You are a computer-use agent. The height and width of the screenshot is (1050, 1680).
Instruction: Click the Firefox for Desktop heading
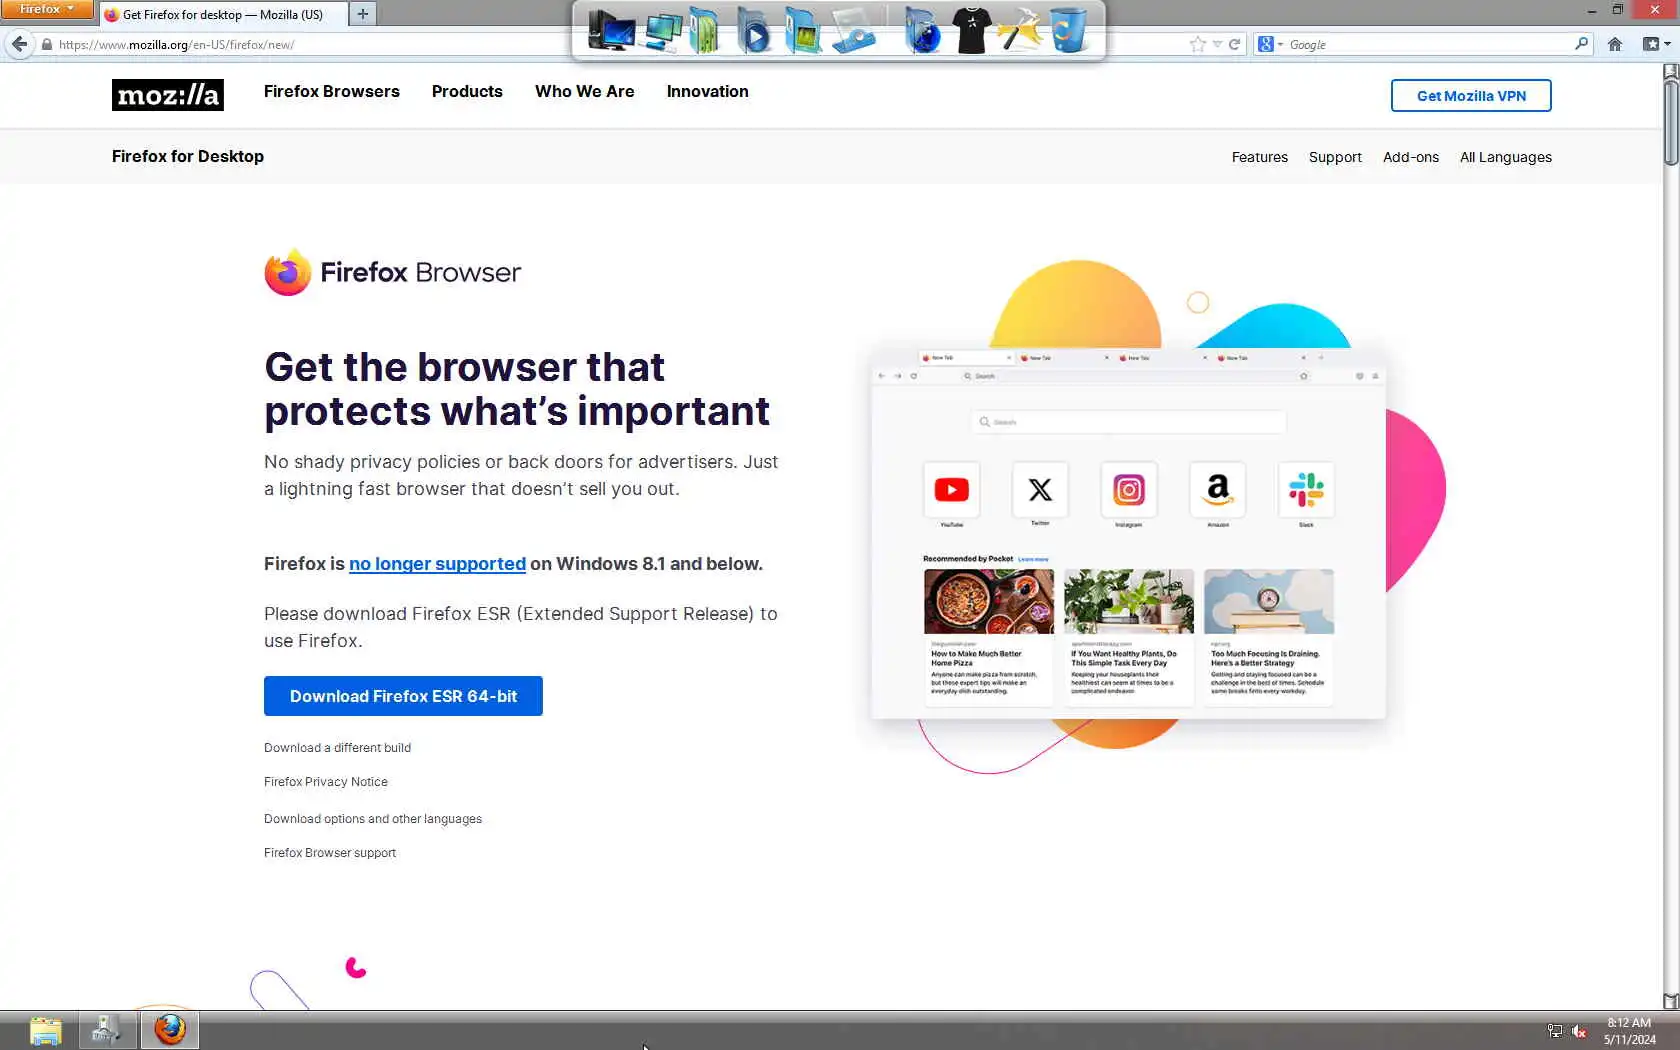click(x=188, y=156)
